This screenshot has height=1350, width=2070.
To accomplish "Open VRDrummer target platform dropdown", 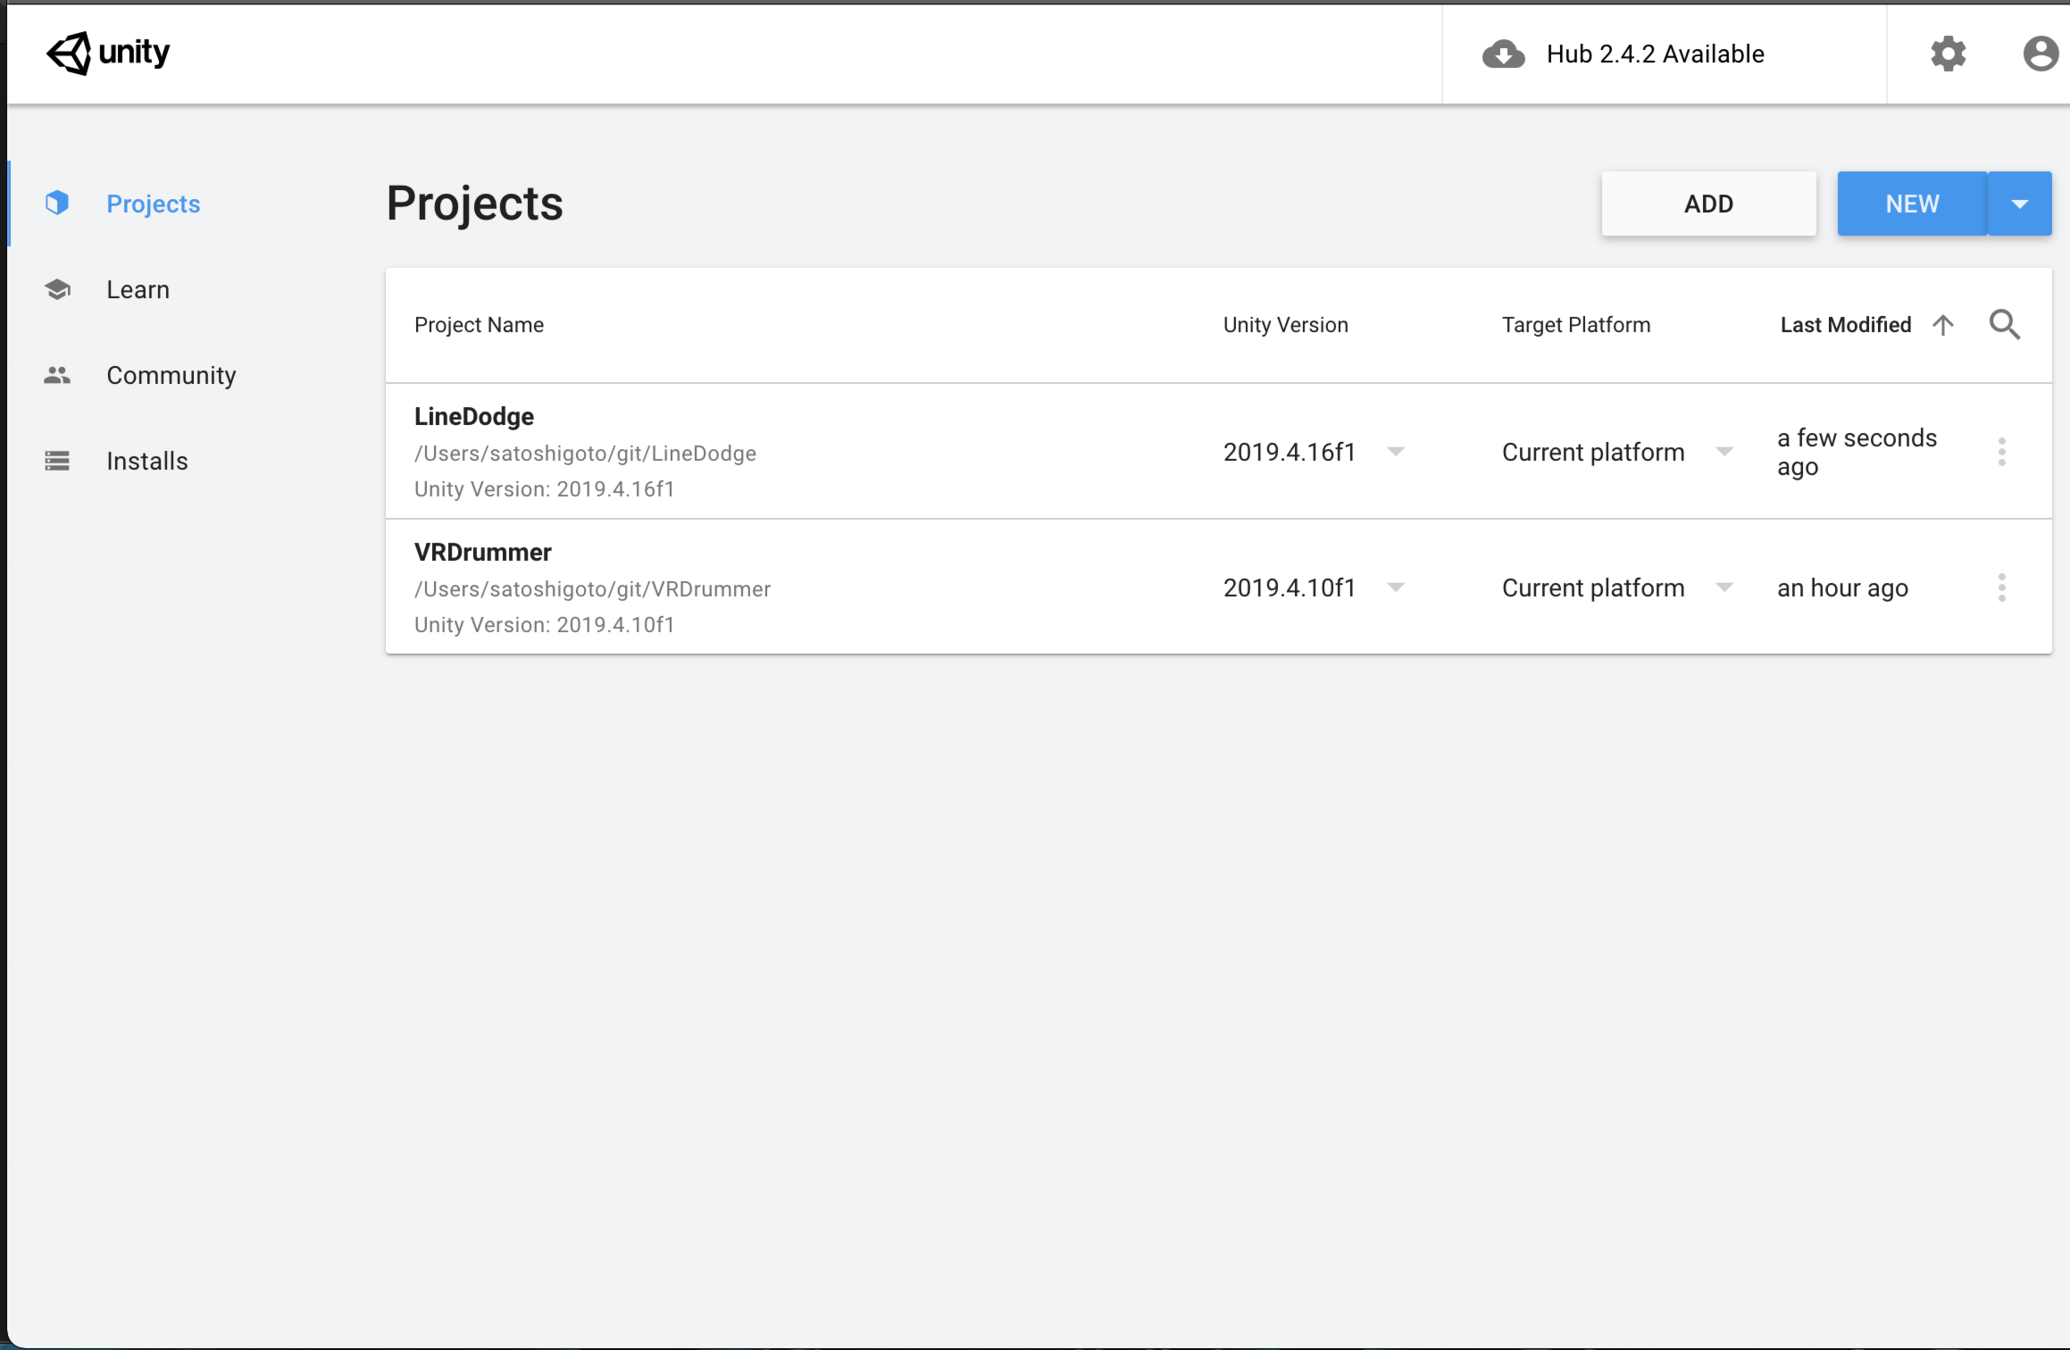I will coord(1724,588).
